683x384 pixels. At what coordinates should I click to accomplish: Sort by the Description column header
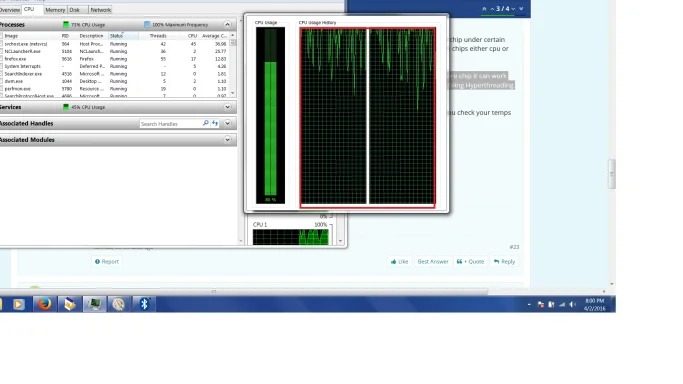(x=92, y=36)
